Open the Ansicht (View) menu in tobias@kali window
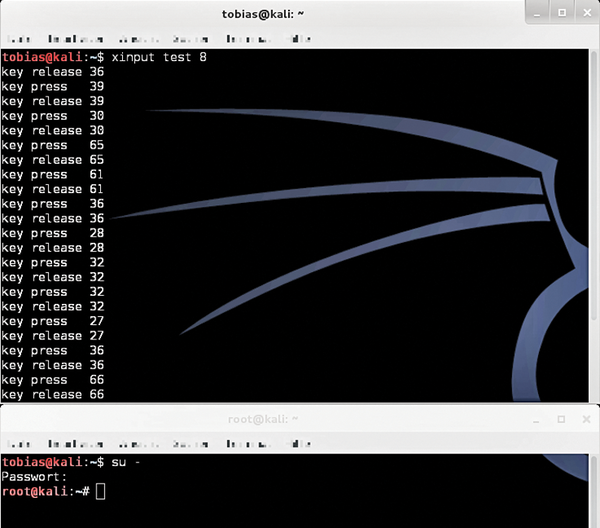The height and width of the screenshot is (528, 600). click(x=139, y=39)
